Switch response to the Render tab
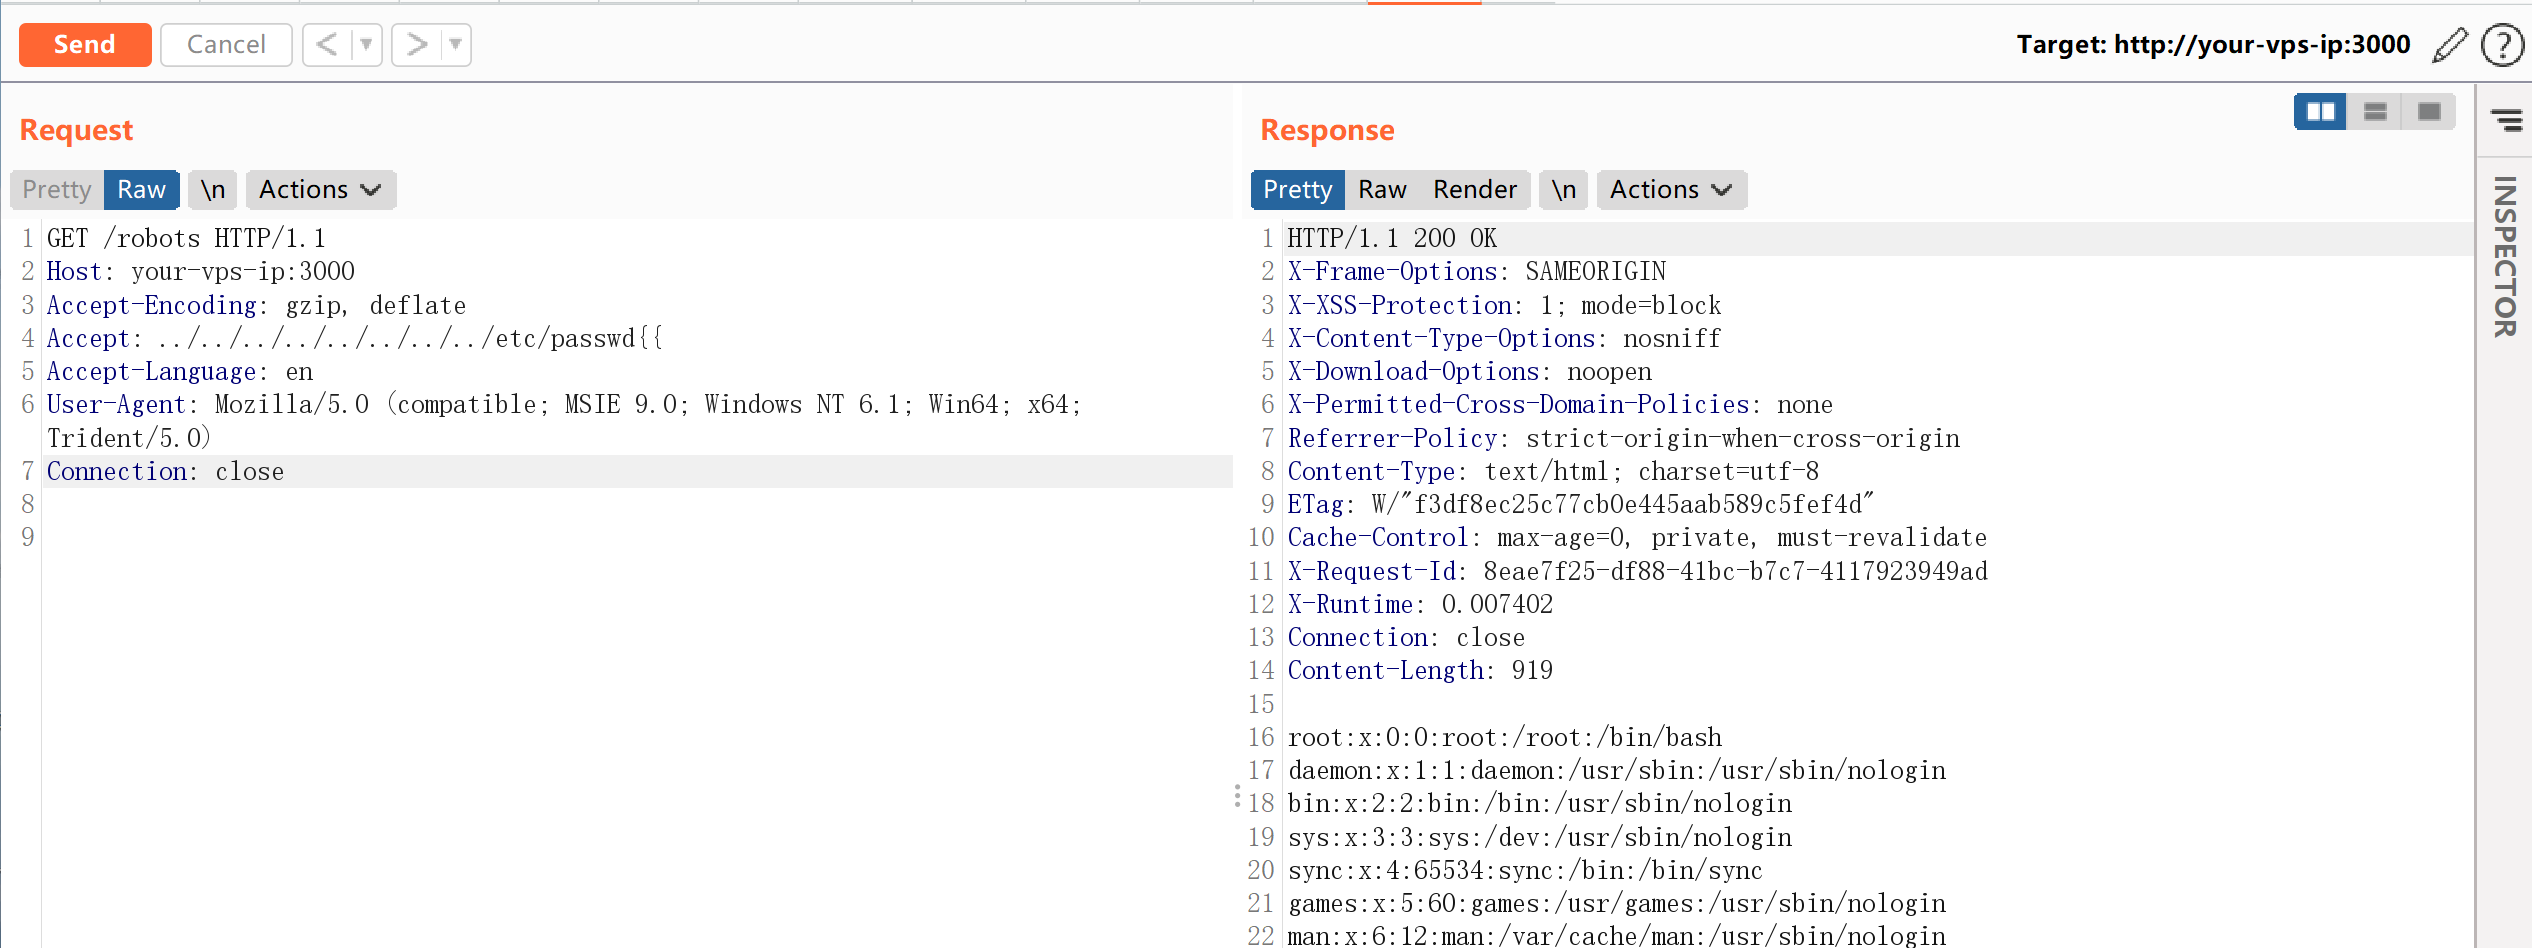2532x948 pixels. coord(1474,189)
